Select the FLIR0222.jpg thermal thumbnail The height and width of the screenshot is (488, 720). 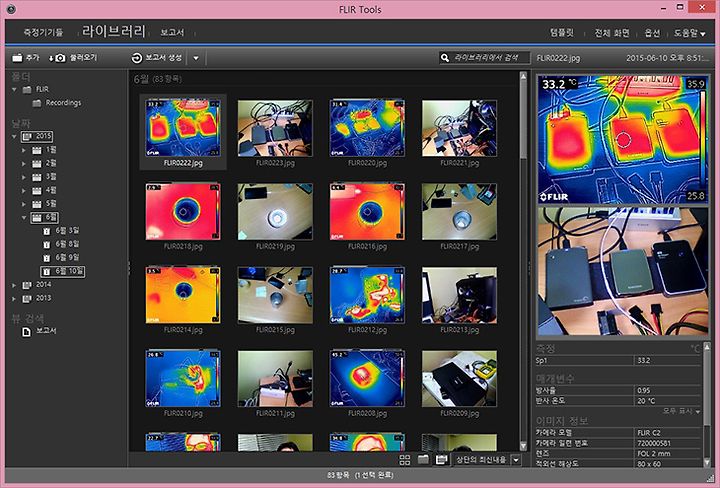pos(183,129)
